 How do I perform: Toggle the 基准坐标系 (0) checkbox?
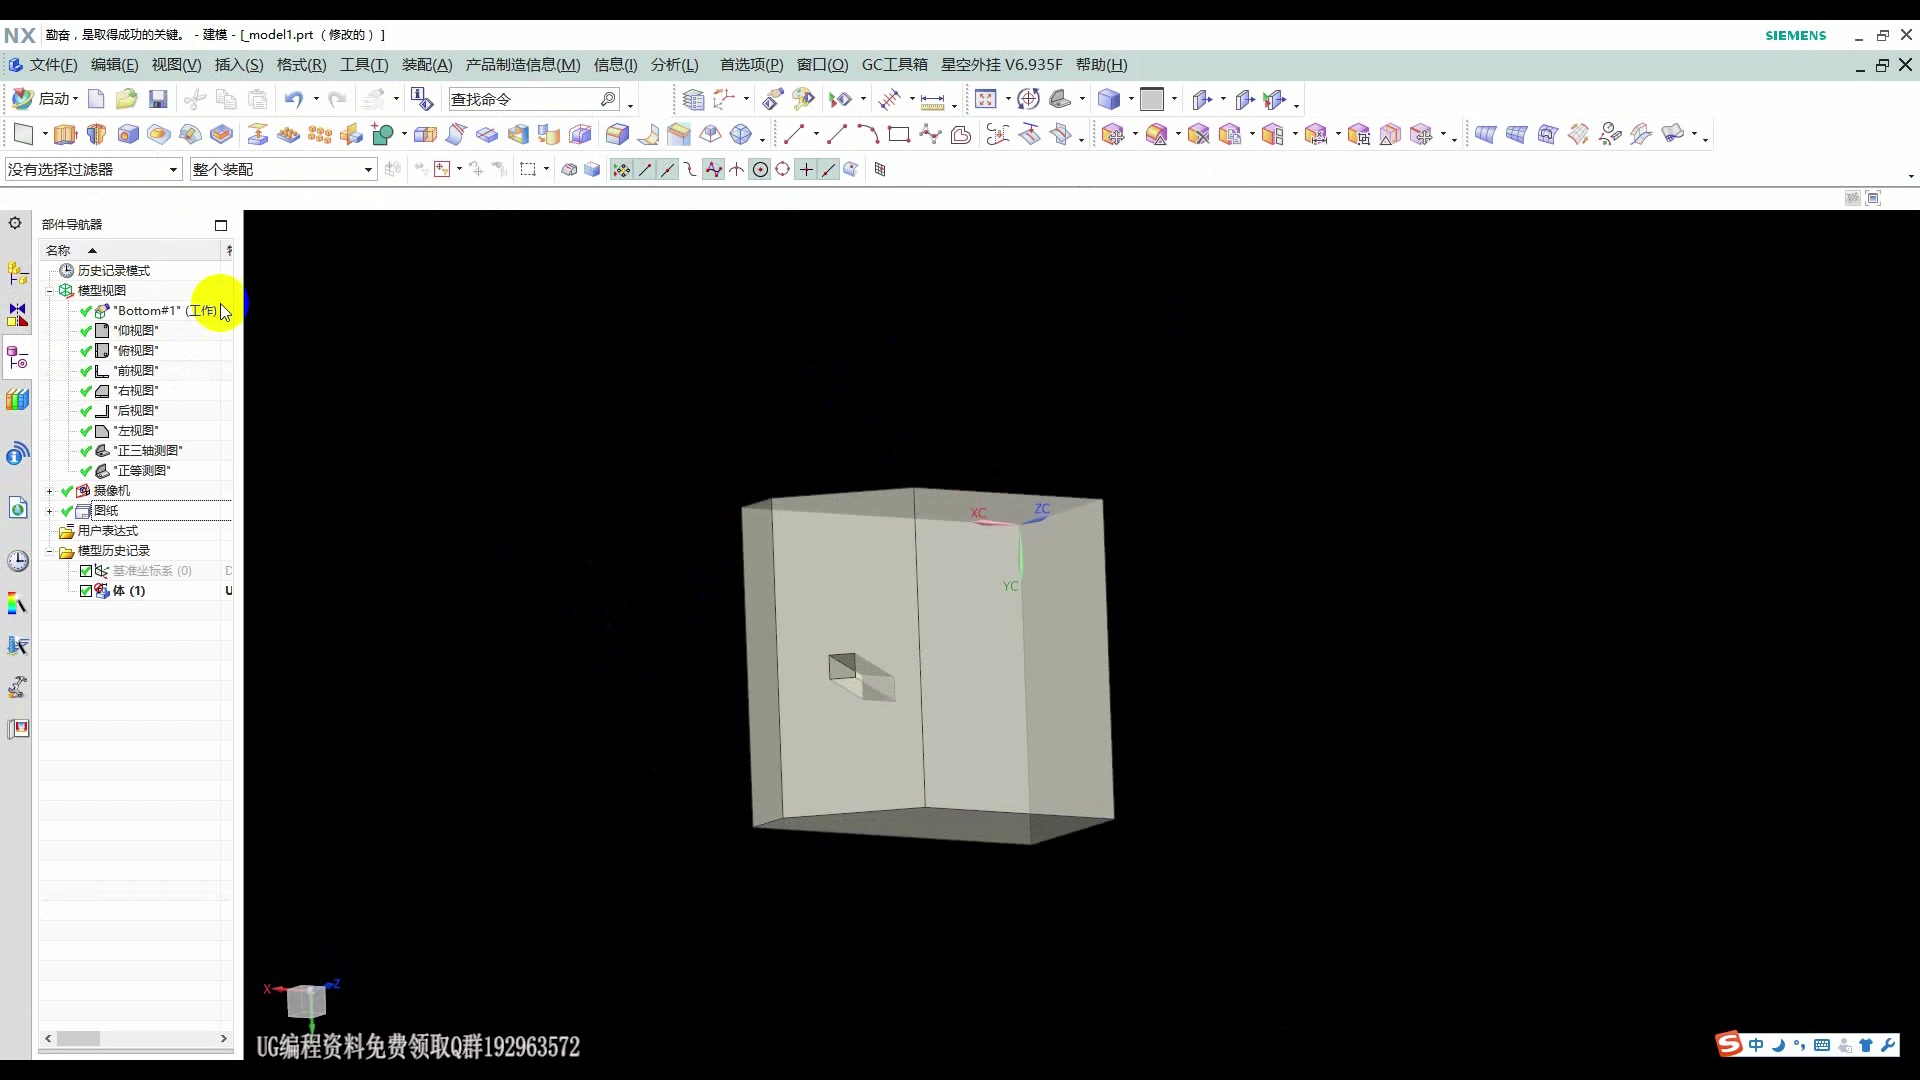pos(86,571)
